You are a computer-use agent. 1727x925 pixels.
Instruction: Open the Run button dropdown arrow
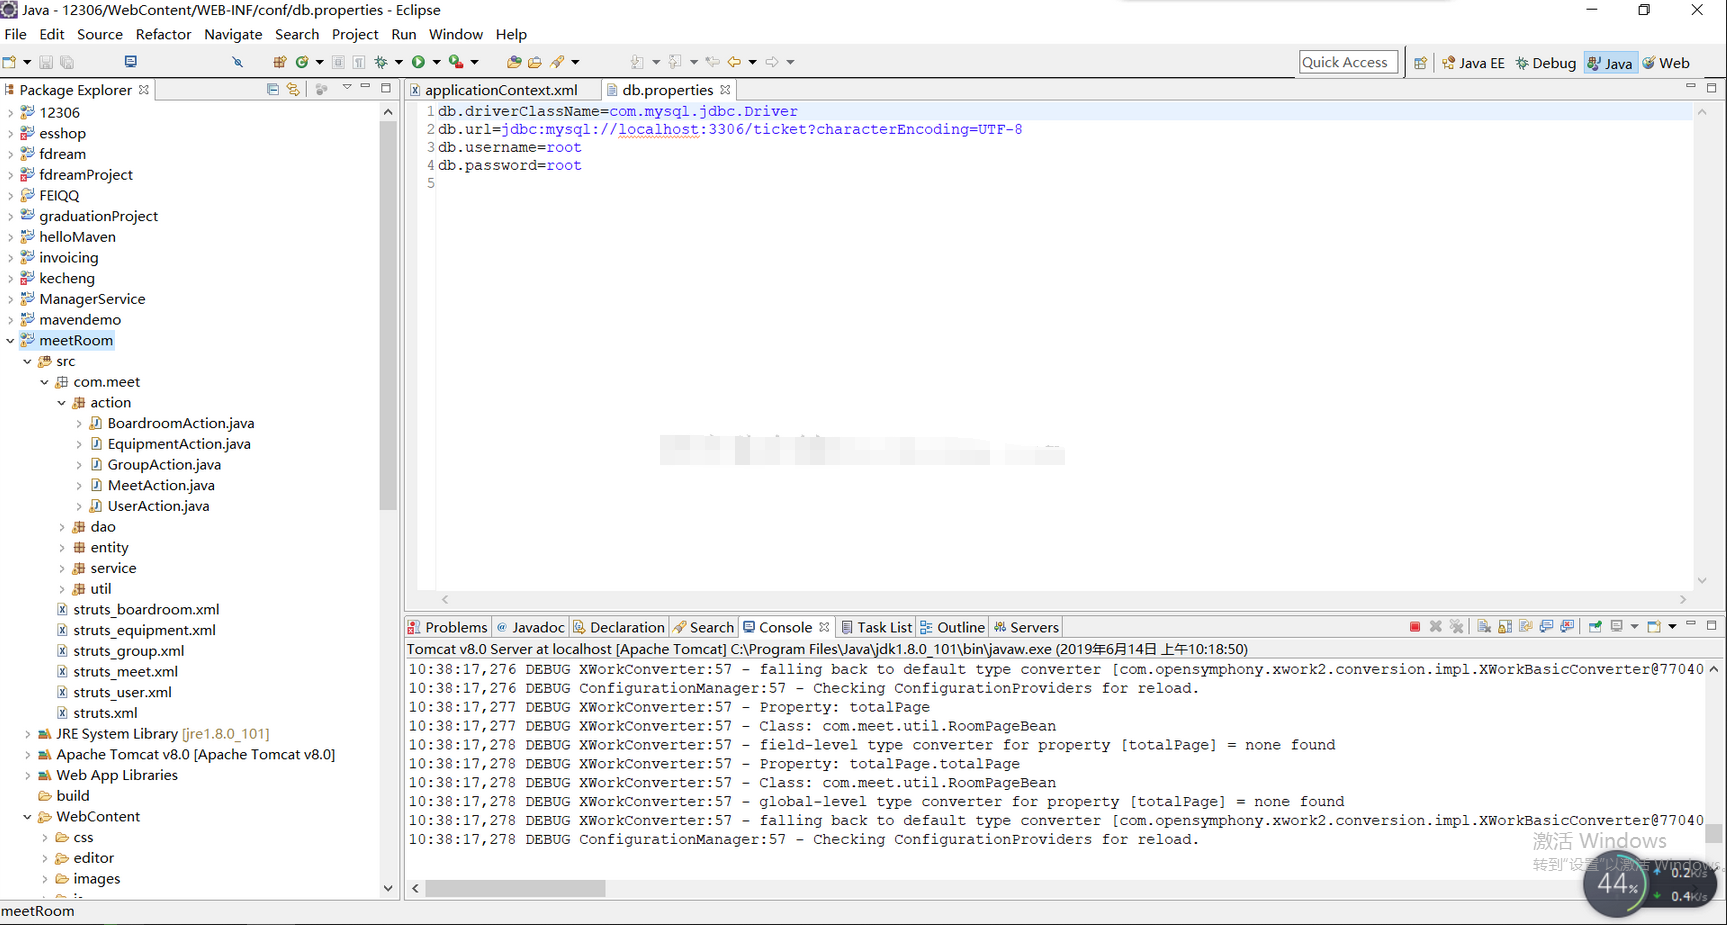[x=436, y=62]
